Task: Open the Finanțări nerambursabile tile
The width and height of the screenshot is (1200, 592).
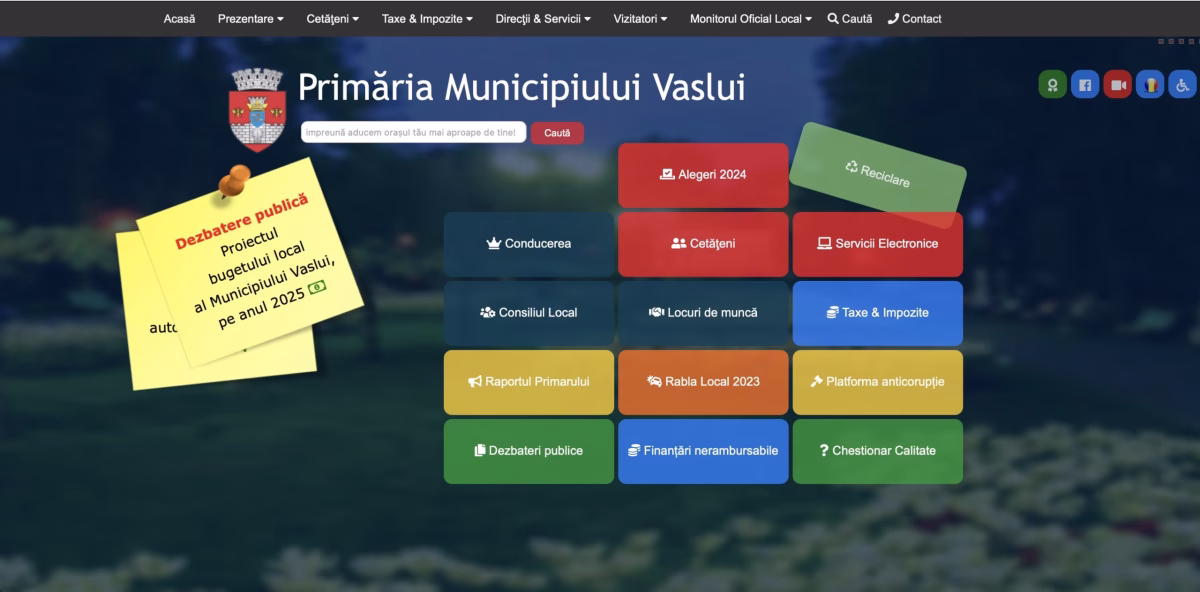Action: point(703,451)
